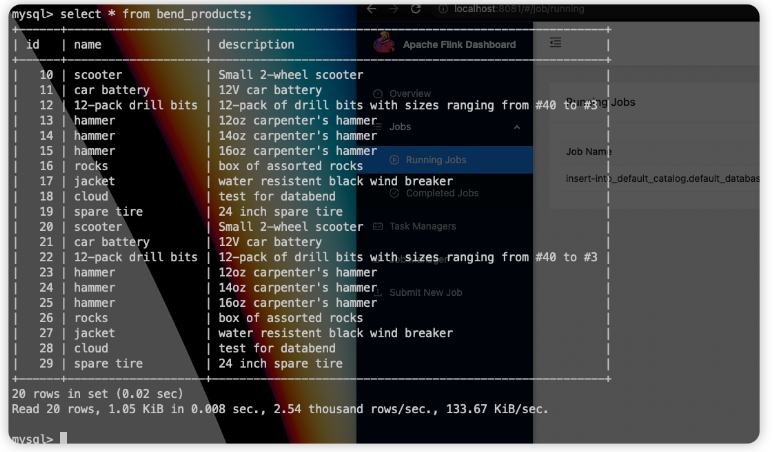Click 'test for databend' in row 18
The width and height of the screenshot is (777, 452).
pos(277,196)
